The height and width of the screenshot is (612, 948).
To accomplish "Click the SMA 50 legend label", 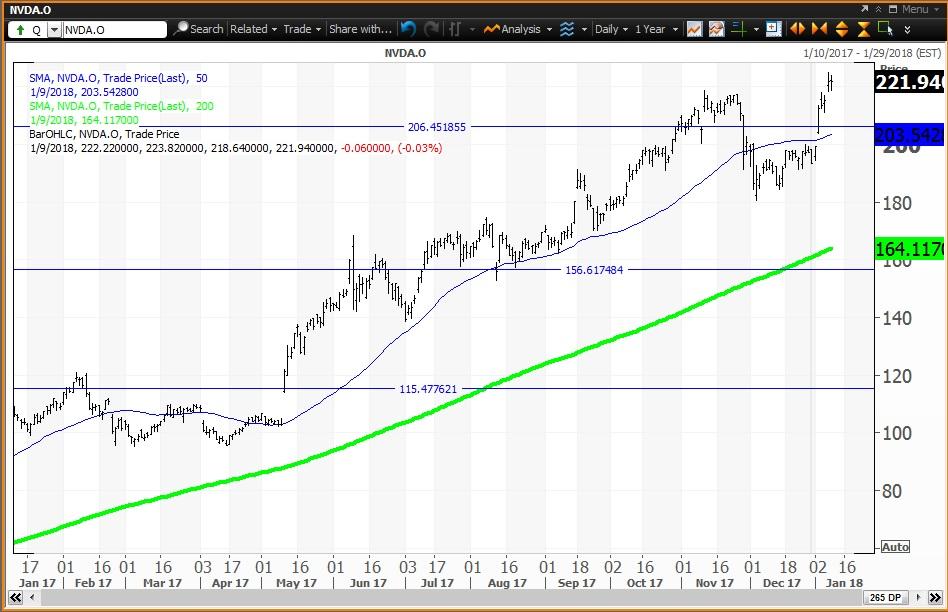I will [x=118, y=78].
